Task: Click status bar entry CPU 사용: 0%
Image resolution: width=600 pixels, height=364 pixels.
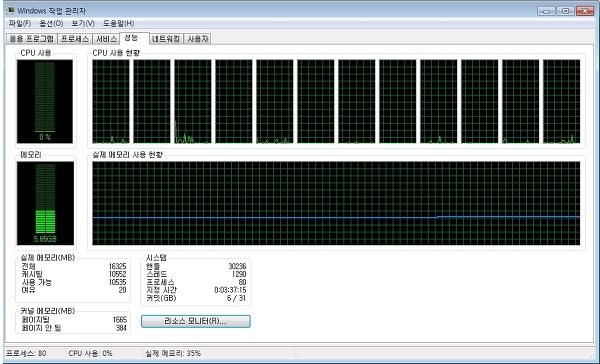Action: [x=91, y=353]
